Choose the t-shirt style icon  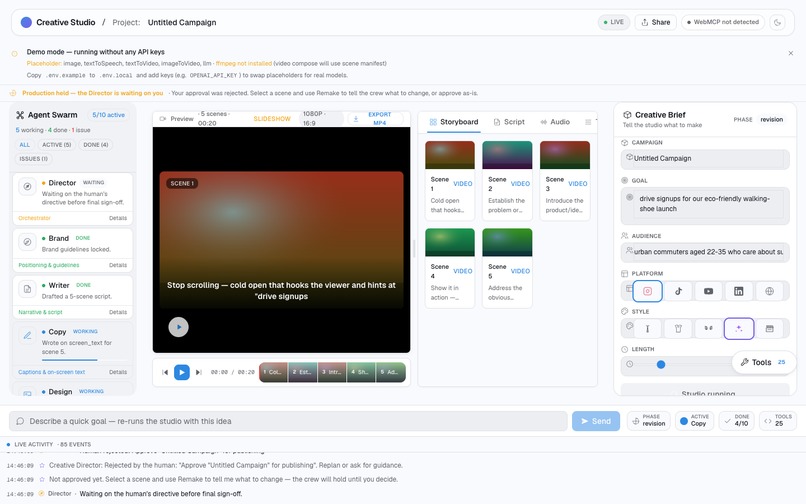678,329
